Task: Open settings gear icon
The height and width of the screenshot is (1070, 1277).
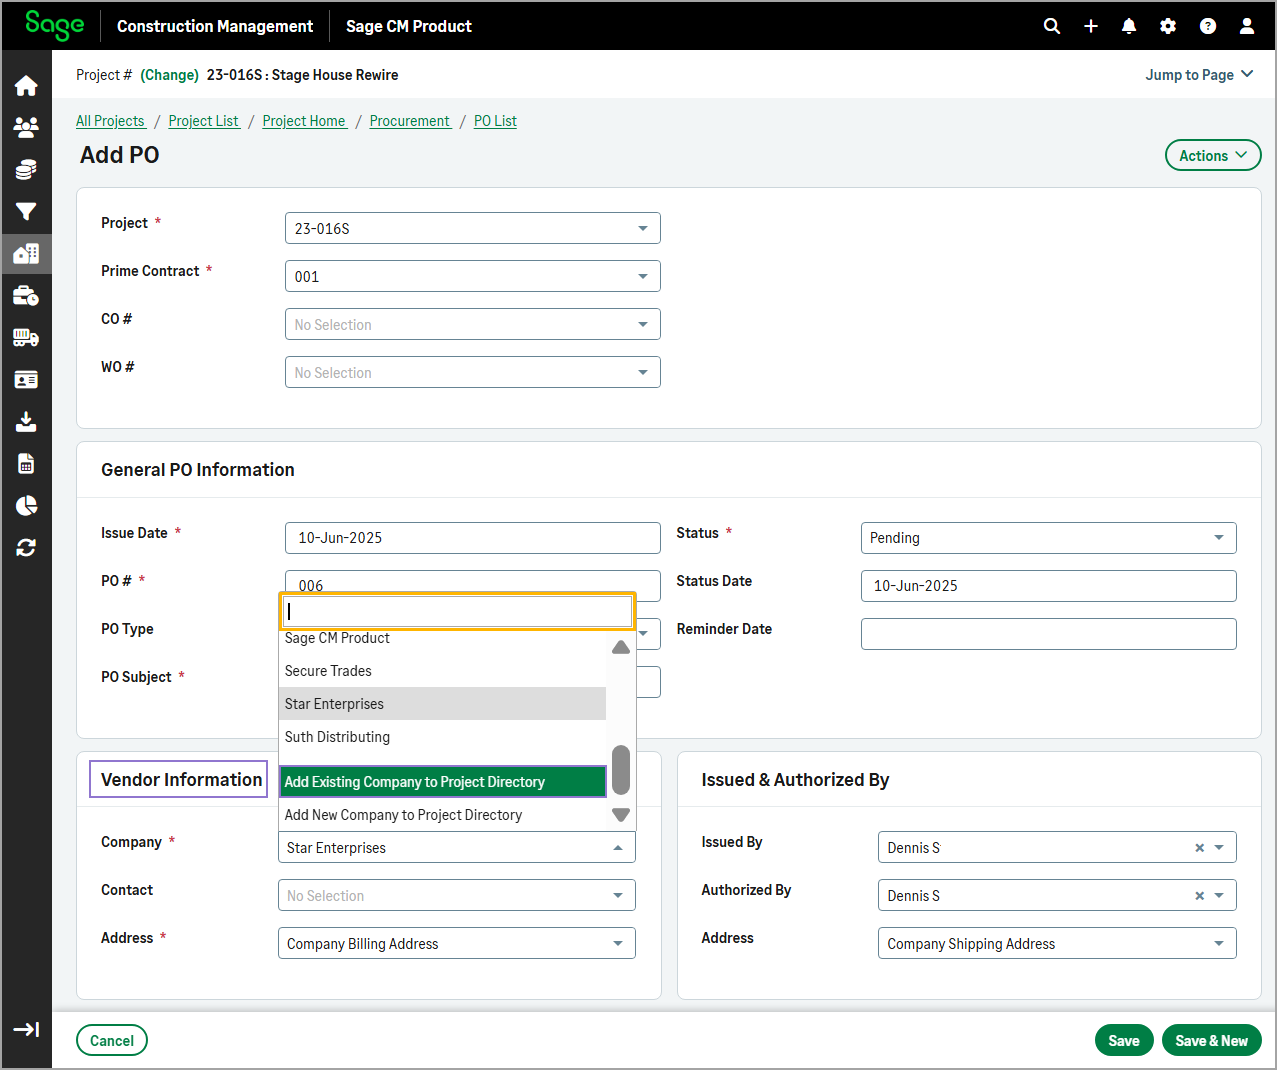Action: point(1168,26)
